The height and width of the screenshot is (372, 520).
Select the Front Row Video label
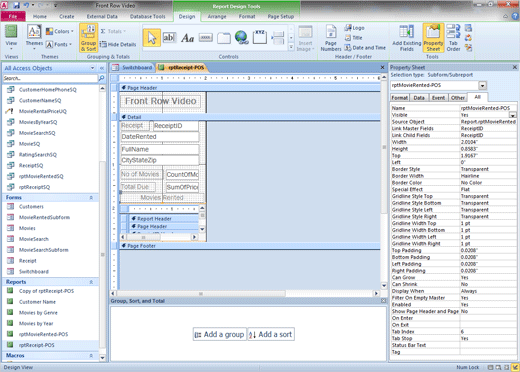click(x=161, y=101)
